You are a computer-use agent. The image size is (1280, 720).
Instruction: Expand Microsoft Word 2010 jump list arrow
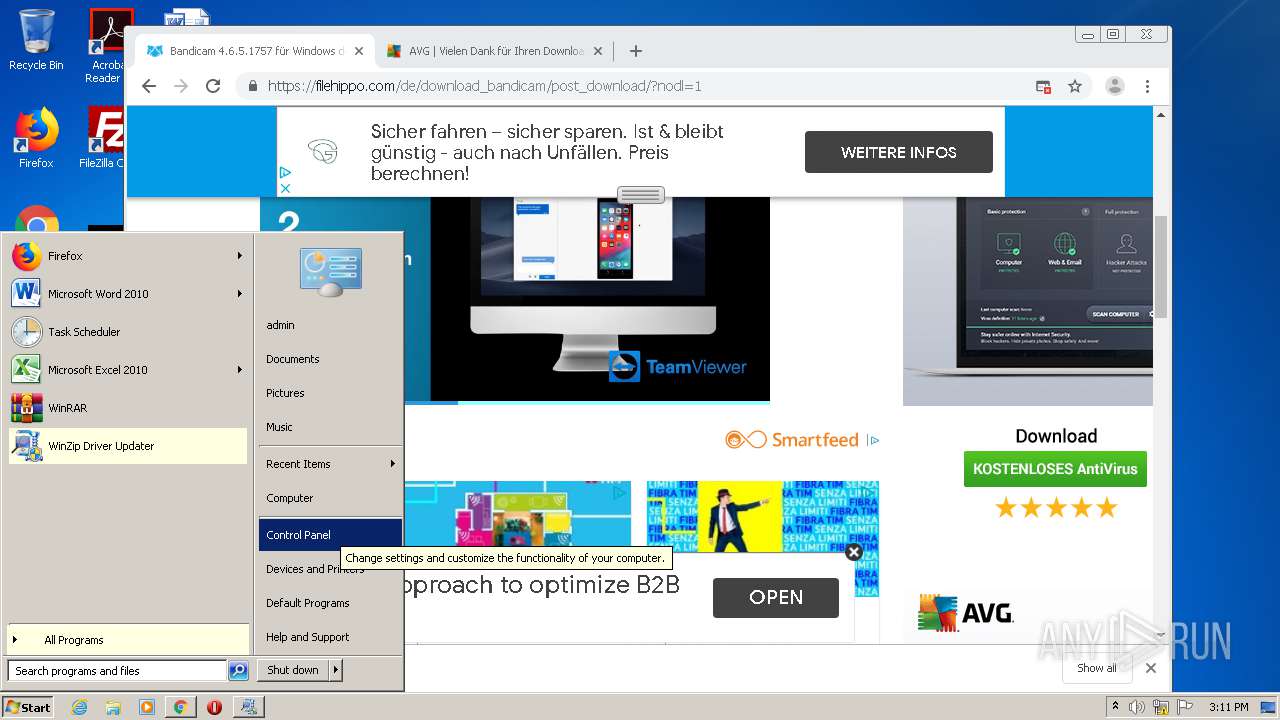[240, 294]
